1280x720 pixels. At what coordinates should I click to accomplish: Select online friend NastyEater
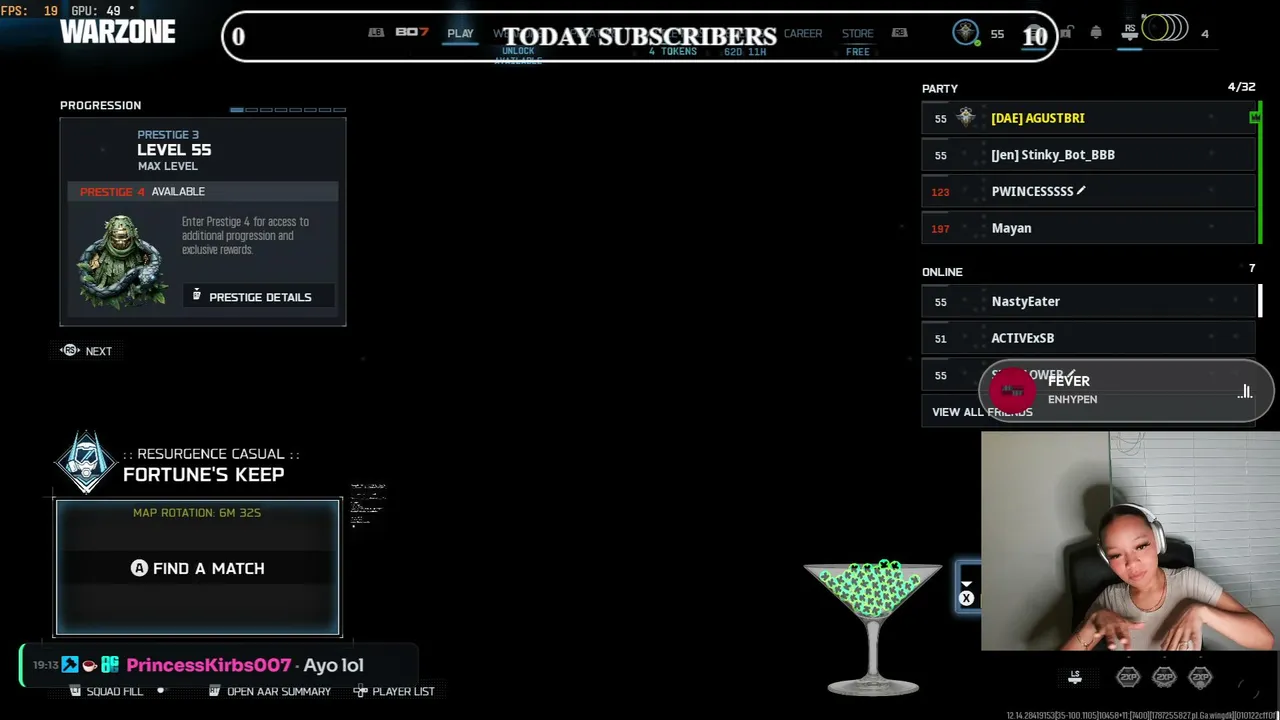point(1088,301)
